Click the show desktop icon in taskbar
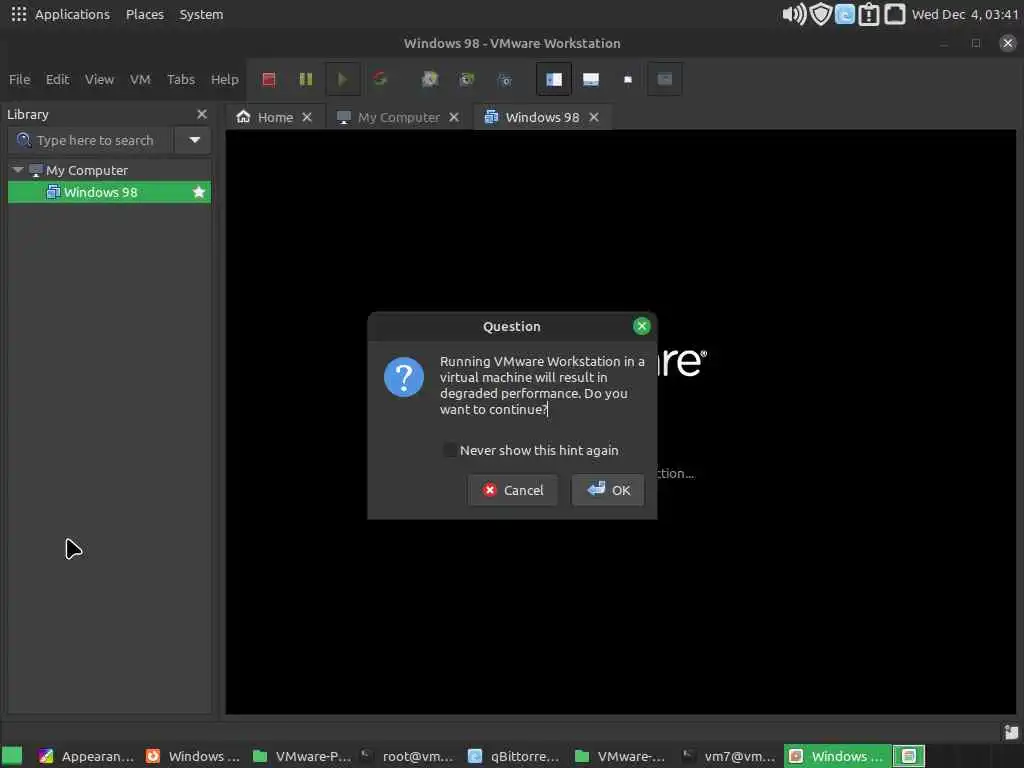The height and width of the screenshot is (768, 1024). [x=12, y=756]
